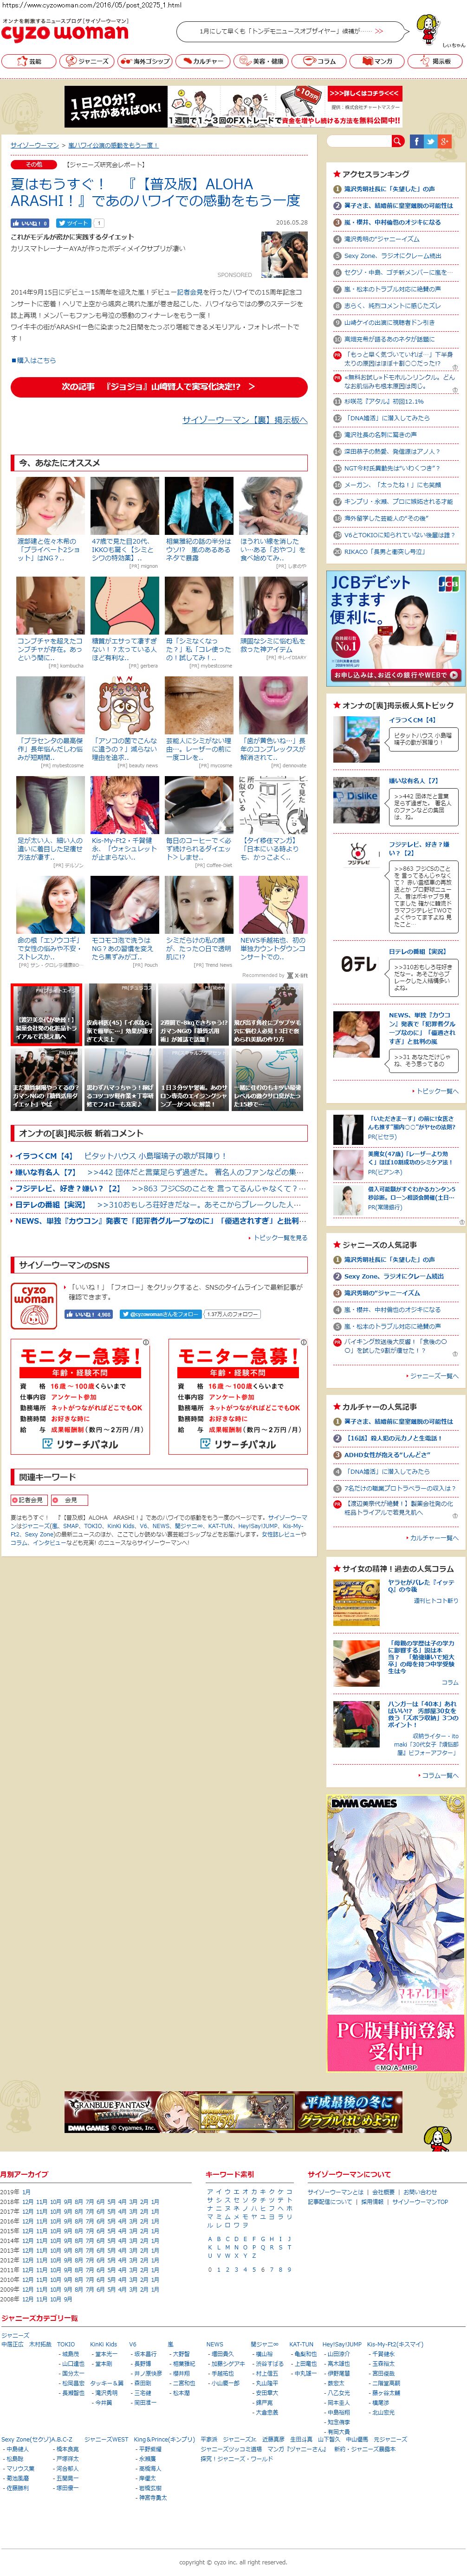This screenshot has width=467, height=2576.
Task: Open the ジャニーズ navigation tab
Action: coord(86,61)
